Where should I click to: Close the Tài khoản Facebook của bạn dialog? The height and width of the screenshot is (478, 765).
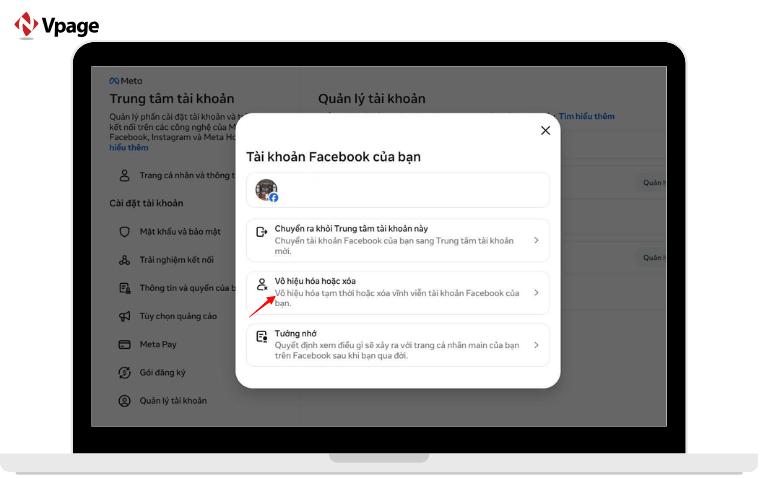tap(545, 131)
